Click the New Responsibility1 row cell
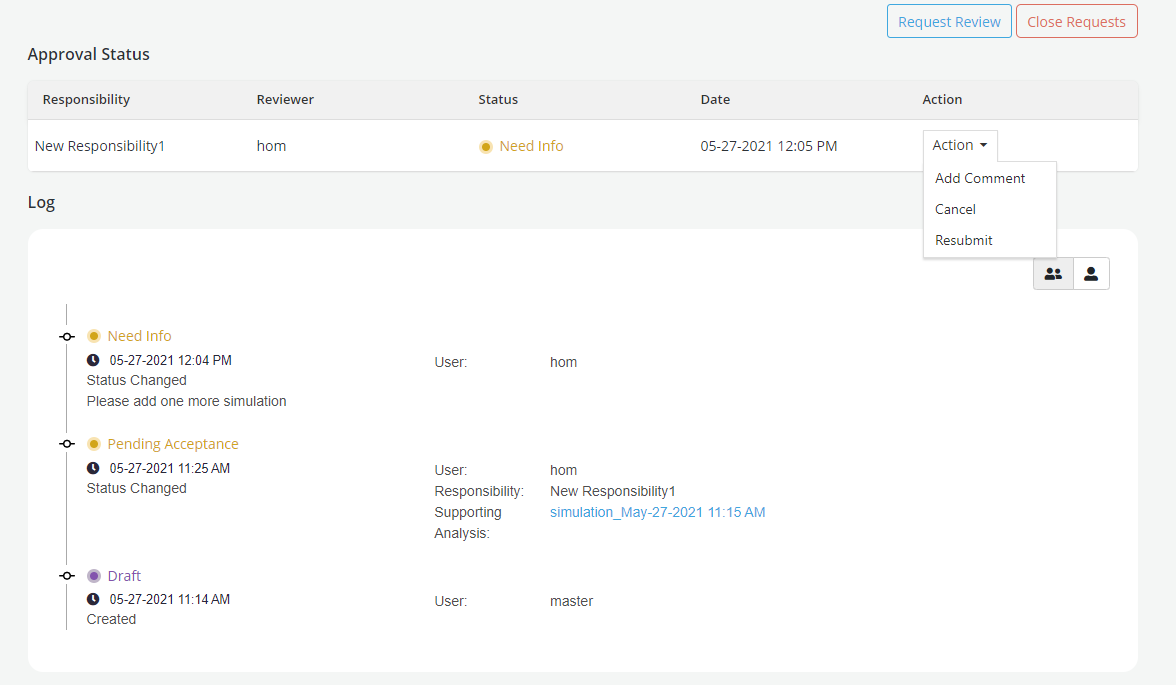1176x685 pixels. pos(100,146)
